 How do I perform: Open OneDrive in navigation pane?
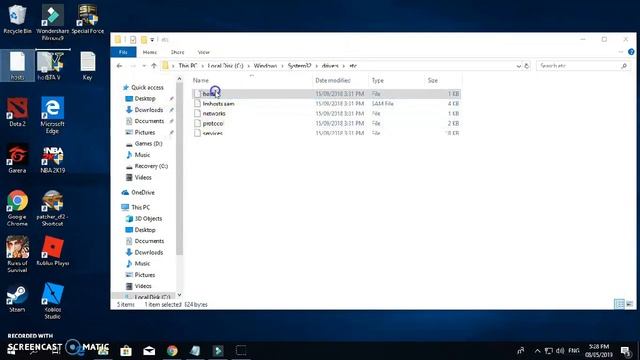click(x=143, y=192)
